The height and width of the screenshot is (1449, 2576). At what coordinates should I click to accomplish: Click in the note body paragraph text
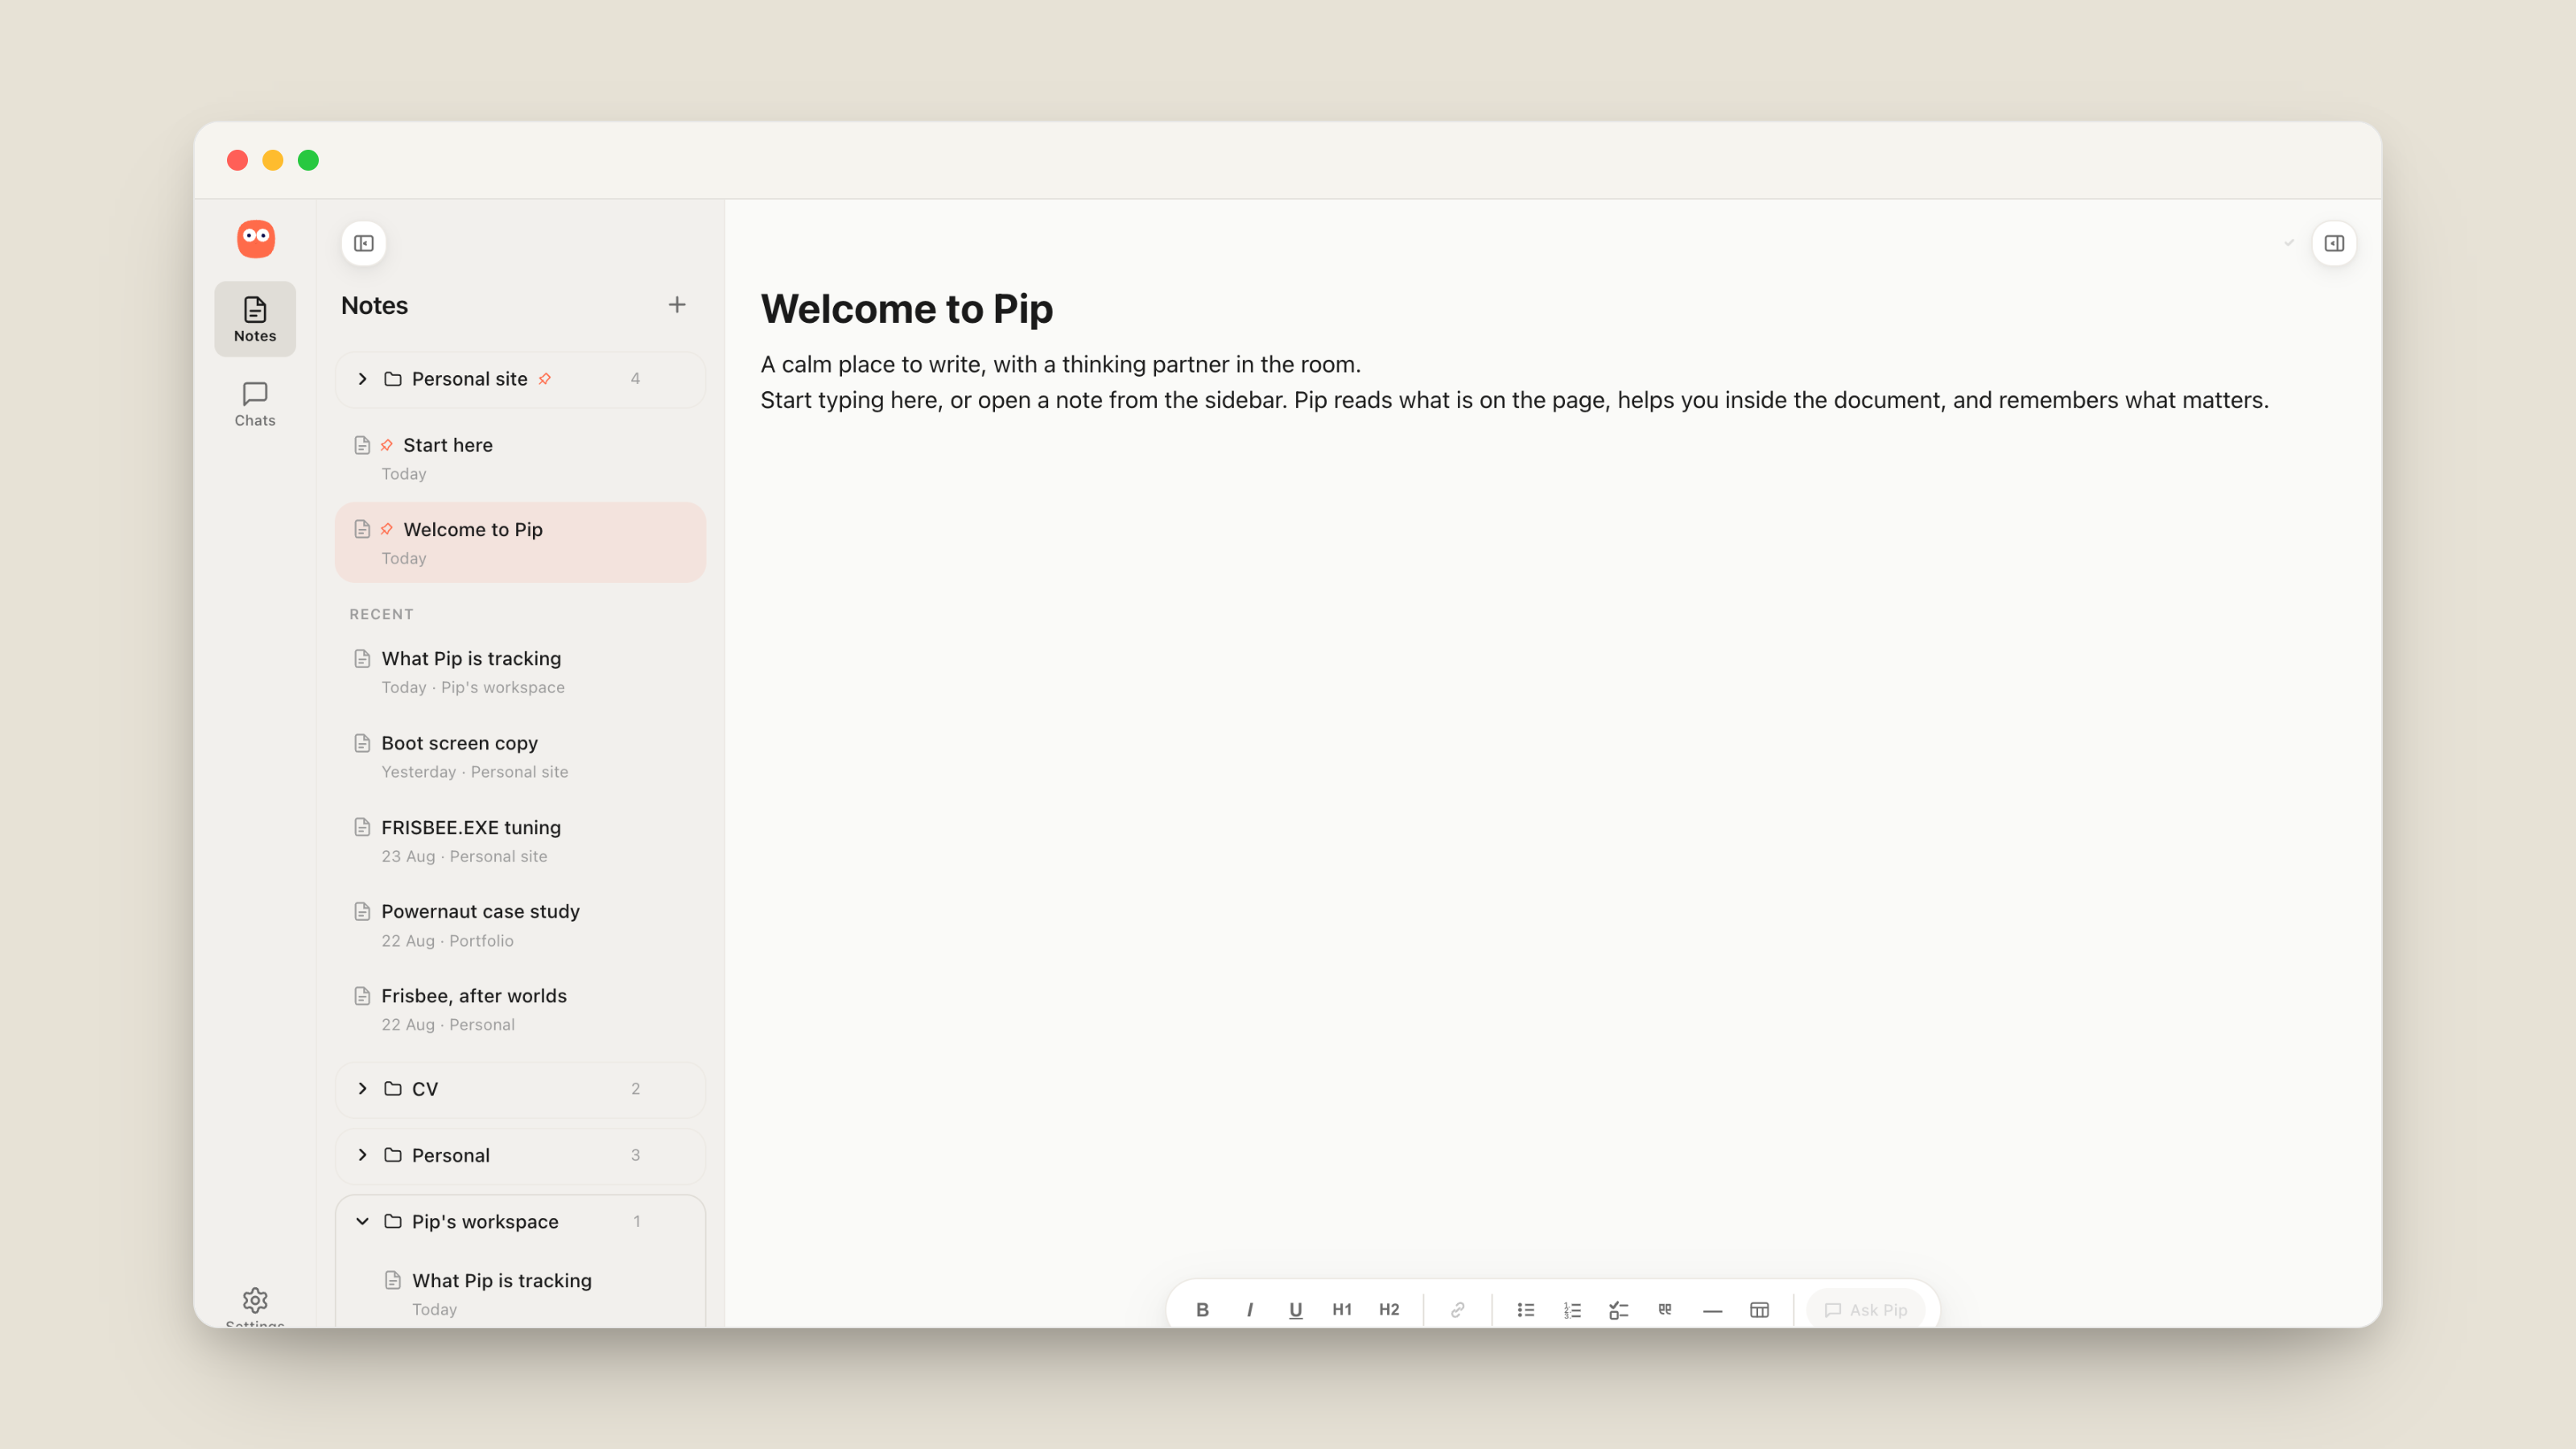pos(1514,382)
